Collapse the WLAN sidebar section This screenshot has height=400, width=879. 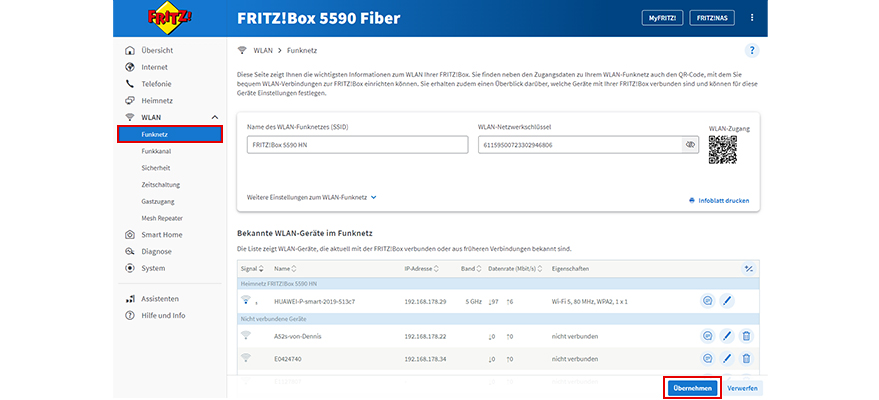click(x=214, y=118)
